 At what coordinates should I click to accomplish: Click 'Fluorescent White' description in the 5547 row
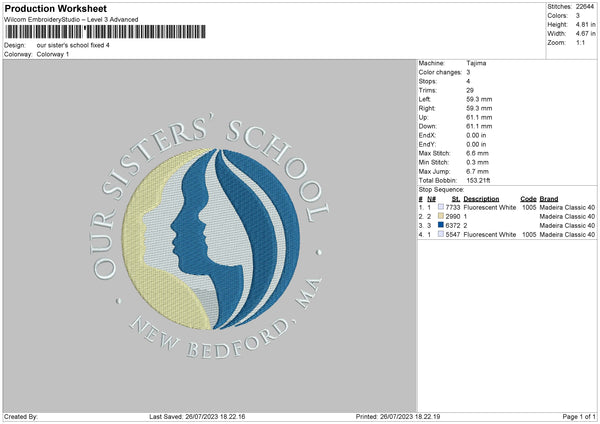pos(489,235)
